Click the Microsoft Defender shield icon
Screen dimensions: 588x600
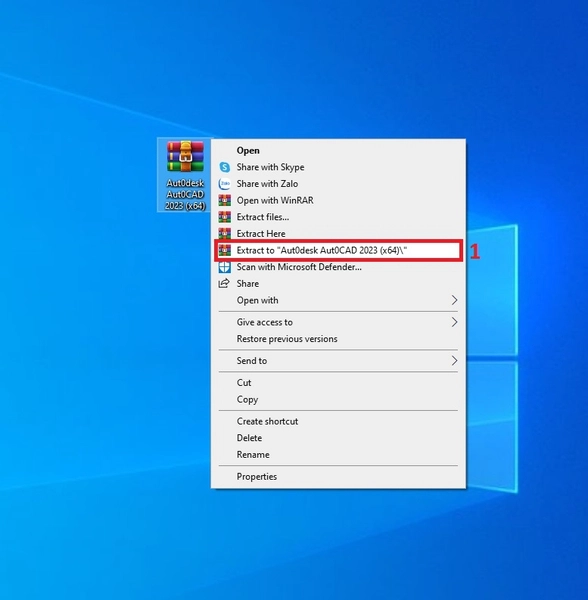(x=225, y=267)
